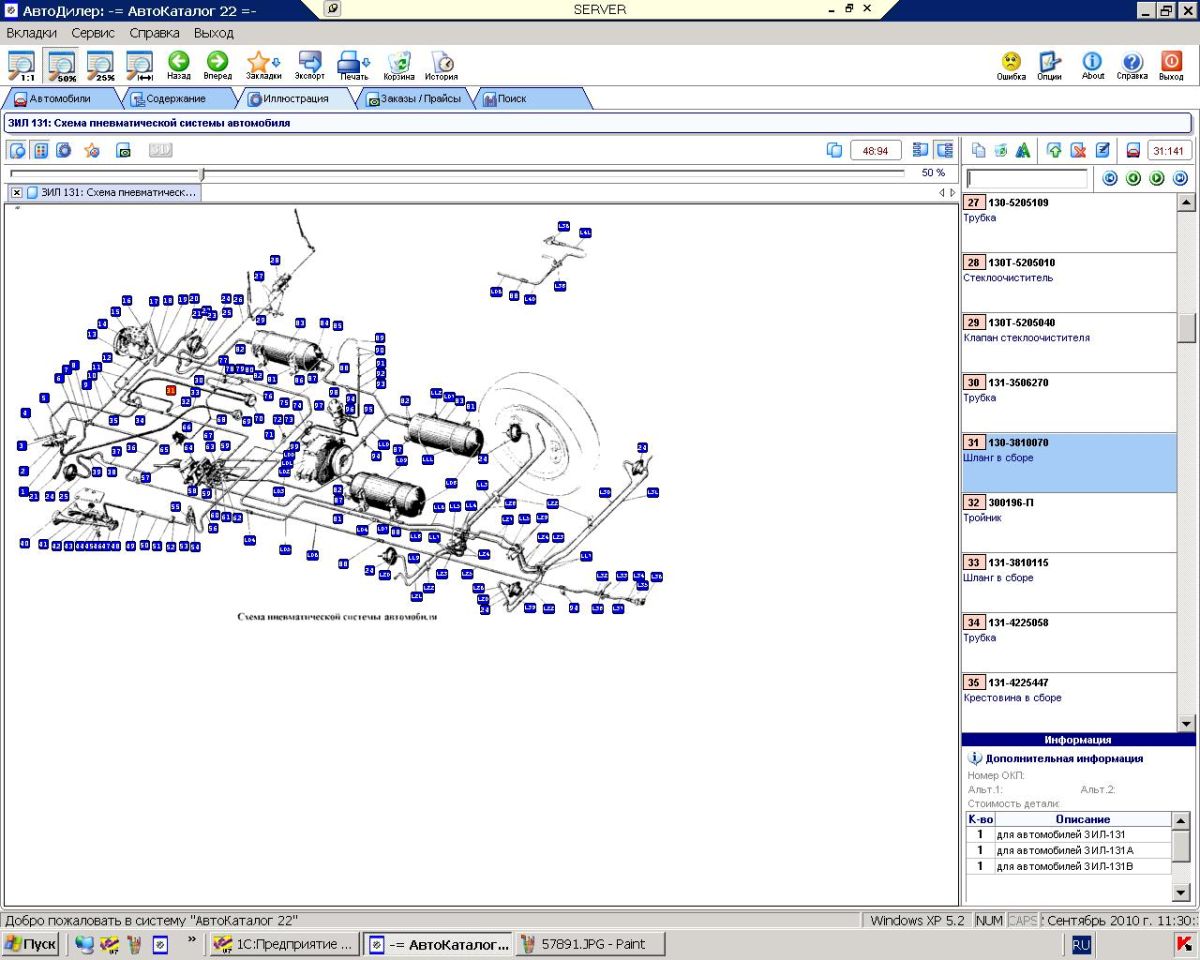The width and height of the screenshot is (1200, 960).
Task: Open the Корзина basket
Action: 399,66
